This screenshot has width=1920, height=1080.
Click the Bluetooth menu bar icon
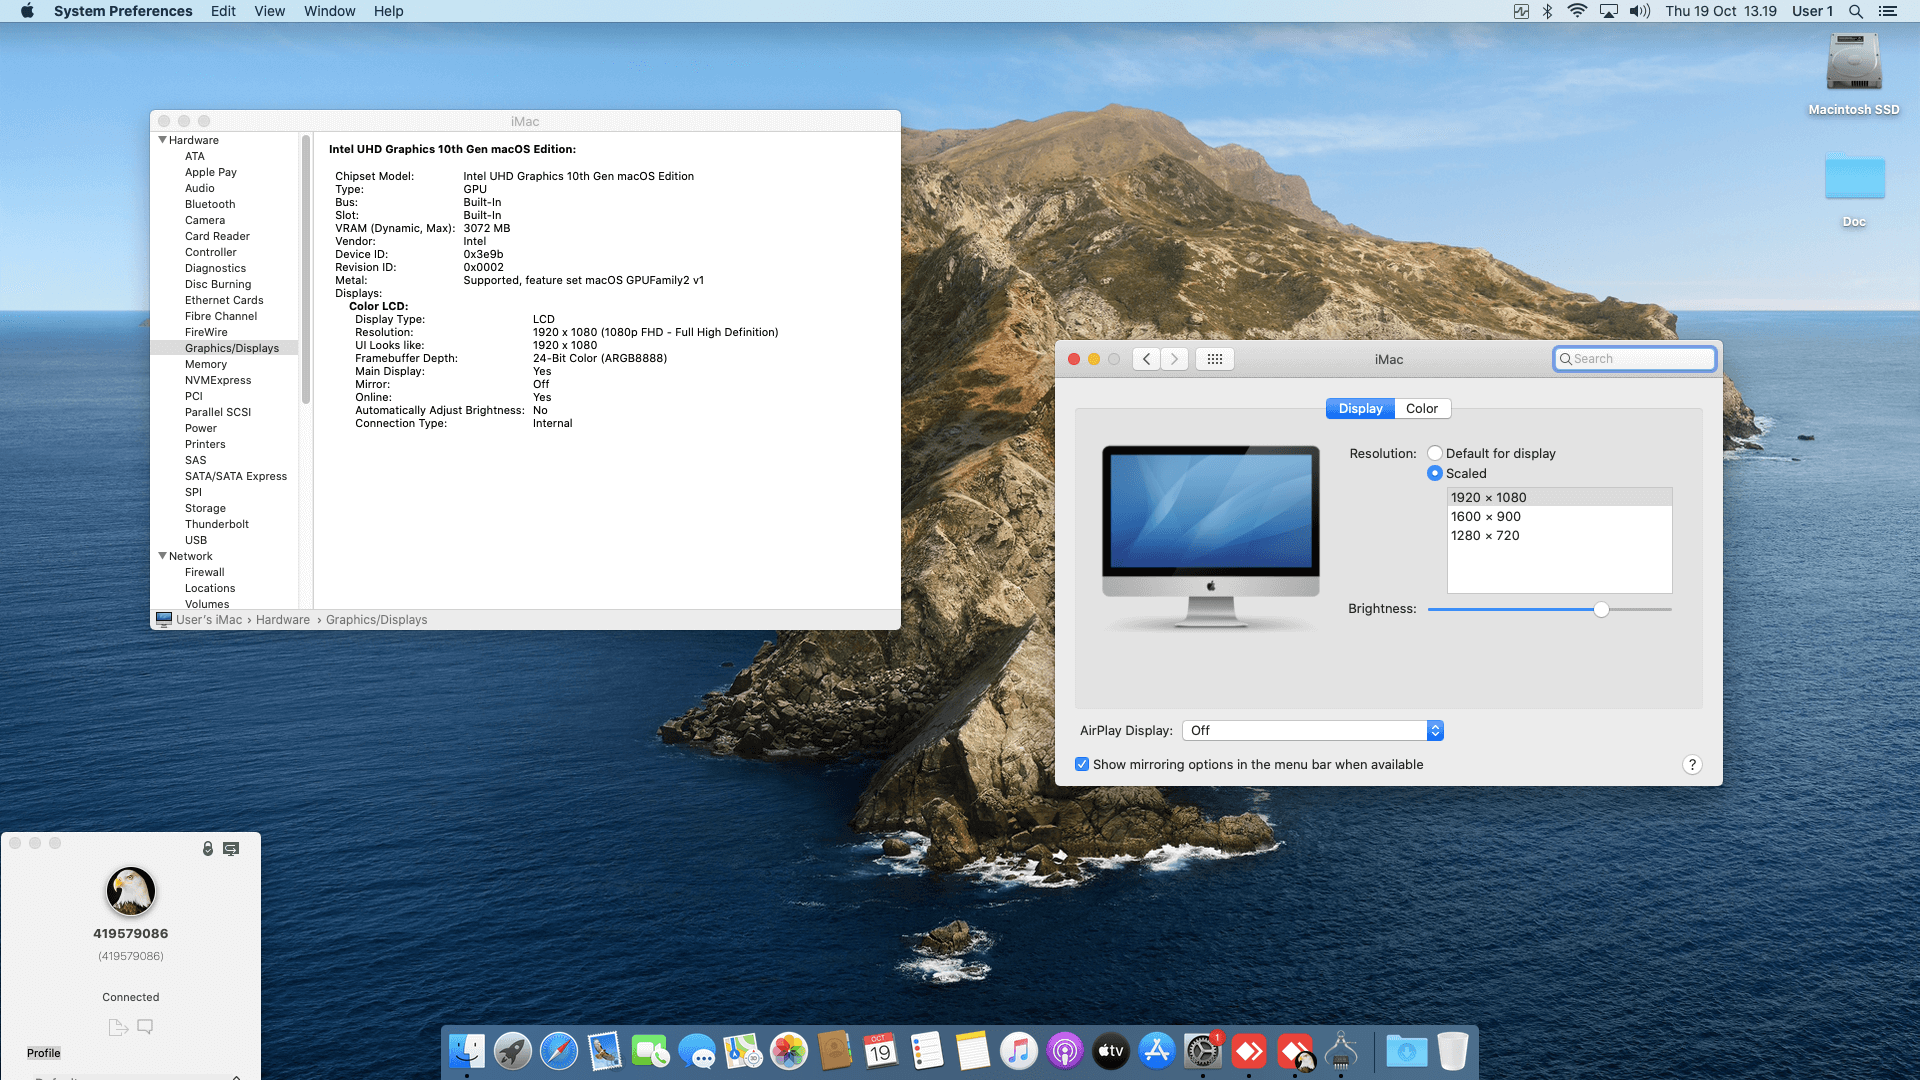coord(1548,11)
